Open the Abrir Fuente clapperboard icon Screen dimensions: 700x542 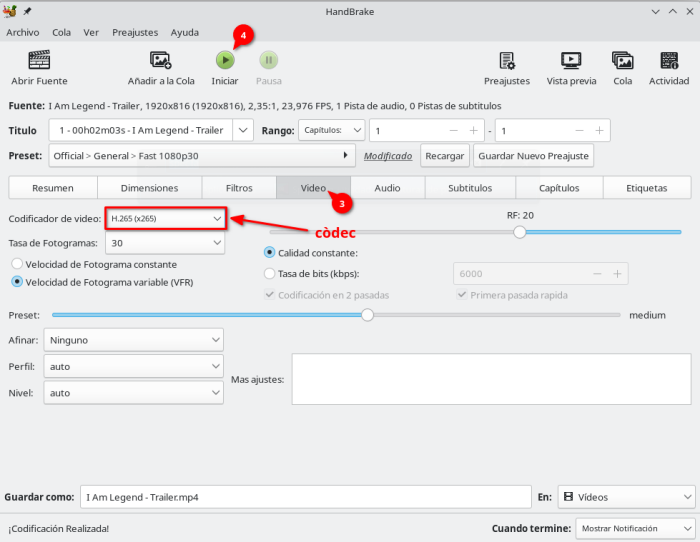[39, 60]
